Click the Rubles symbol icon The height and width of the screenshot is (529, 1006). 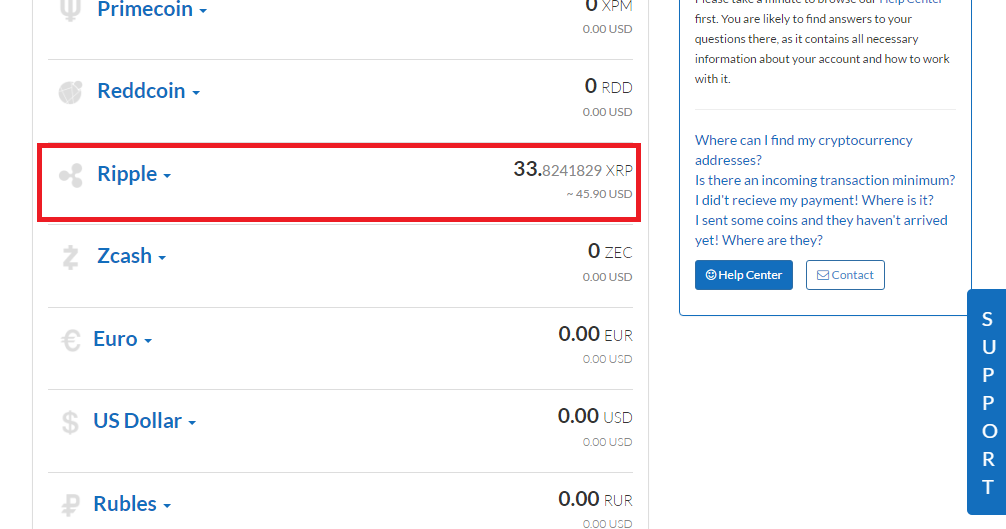tap(70, 505)
